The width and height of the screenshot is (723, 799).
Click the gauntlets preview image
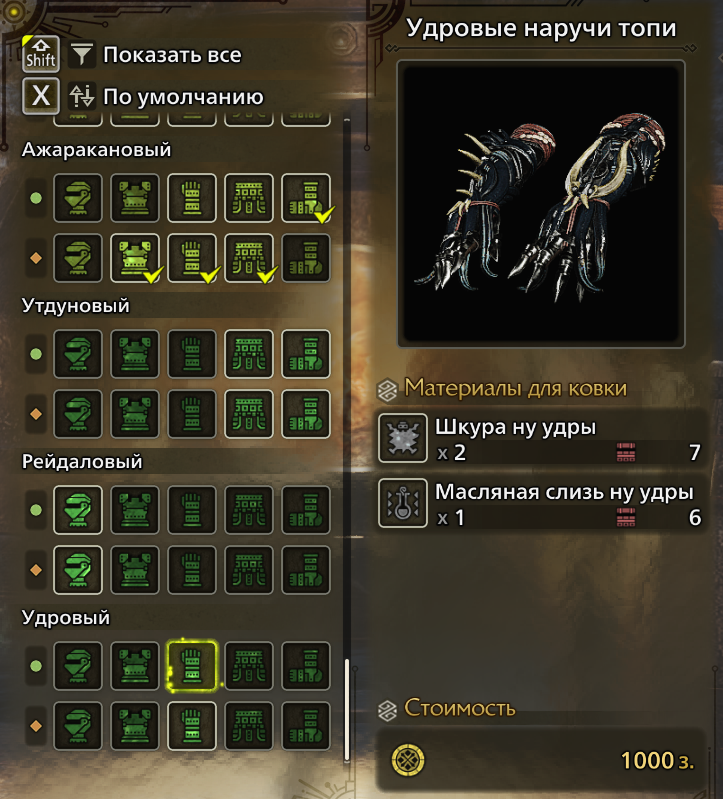tap(541, 204)
